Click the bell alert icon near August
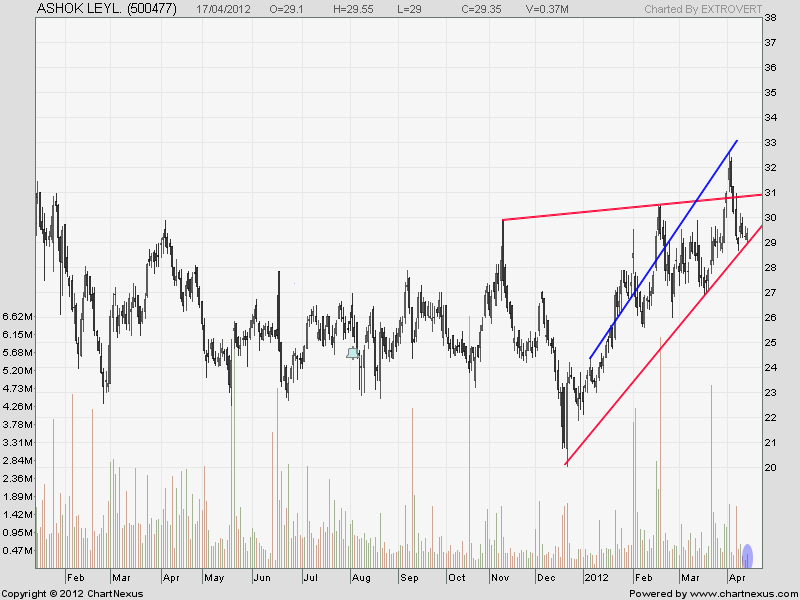 352,353
